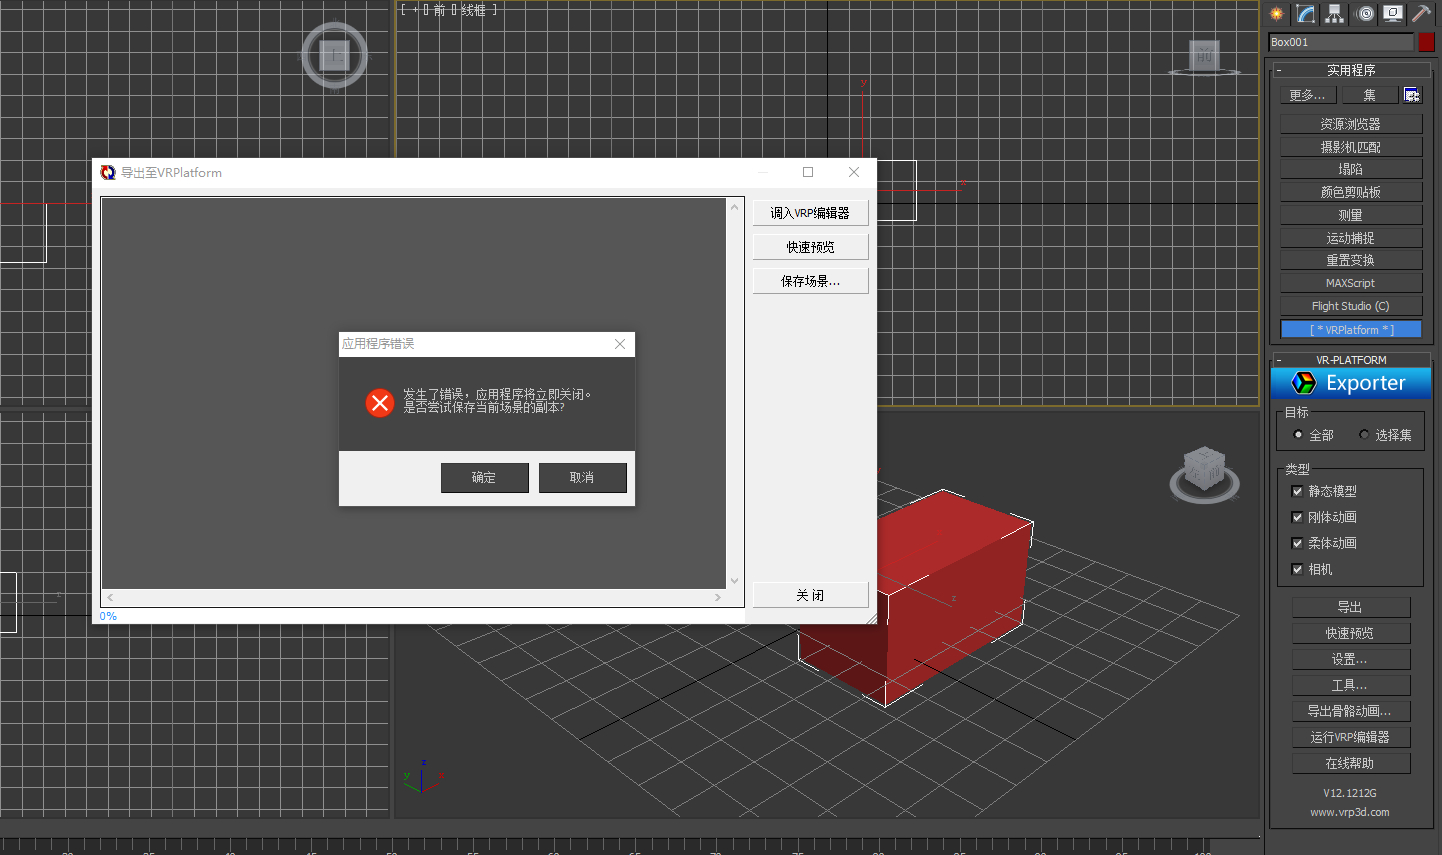Click the 集 button
The width and height of the screenshot is (1442, 855).
pyautogui.click(x=1370, y=95)
